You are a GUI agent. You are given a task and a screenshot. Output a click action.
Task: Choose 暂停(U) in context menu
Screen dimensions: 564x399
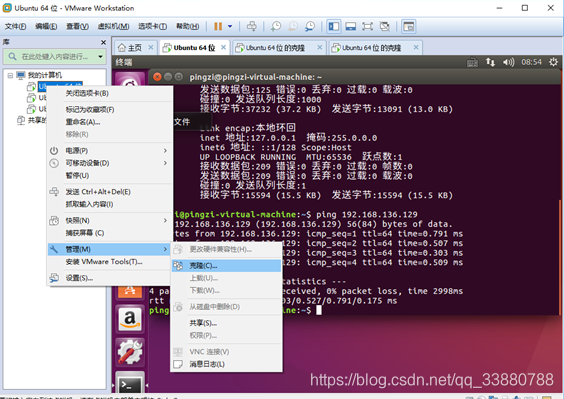(x=110, y=175)
